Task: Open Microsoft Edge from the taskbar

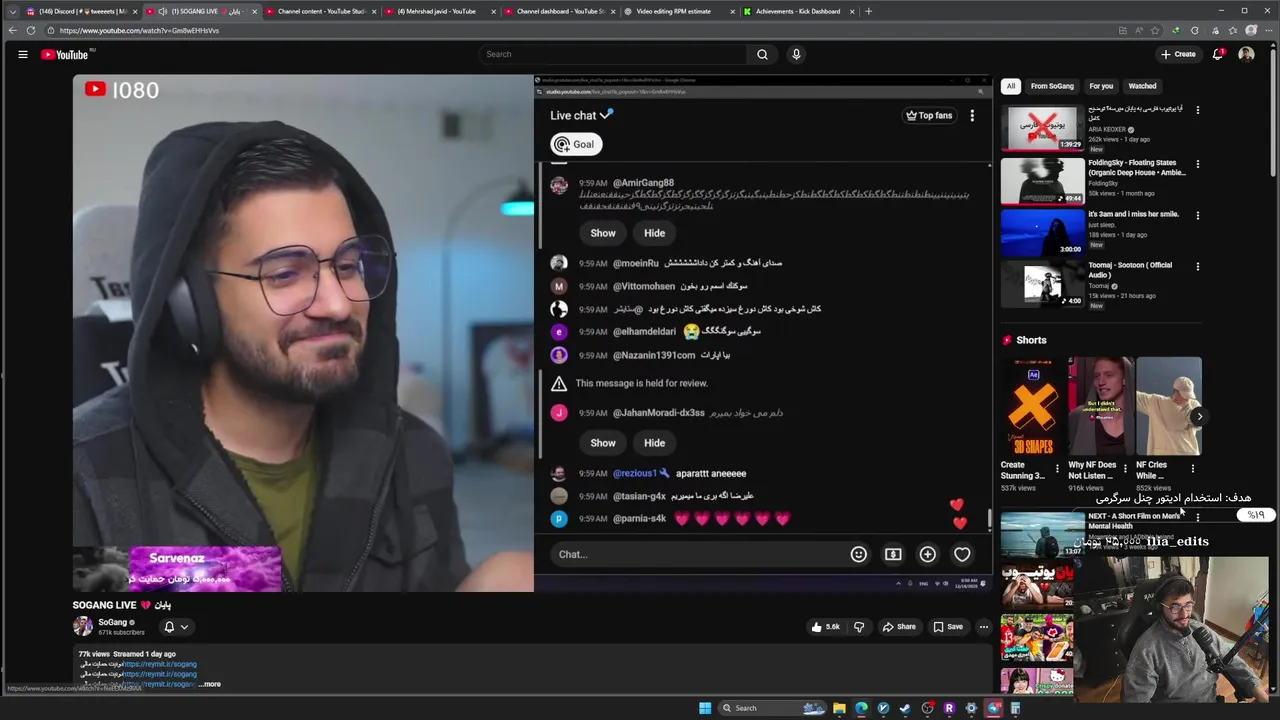Action: [861, 708]
